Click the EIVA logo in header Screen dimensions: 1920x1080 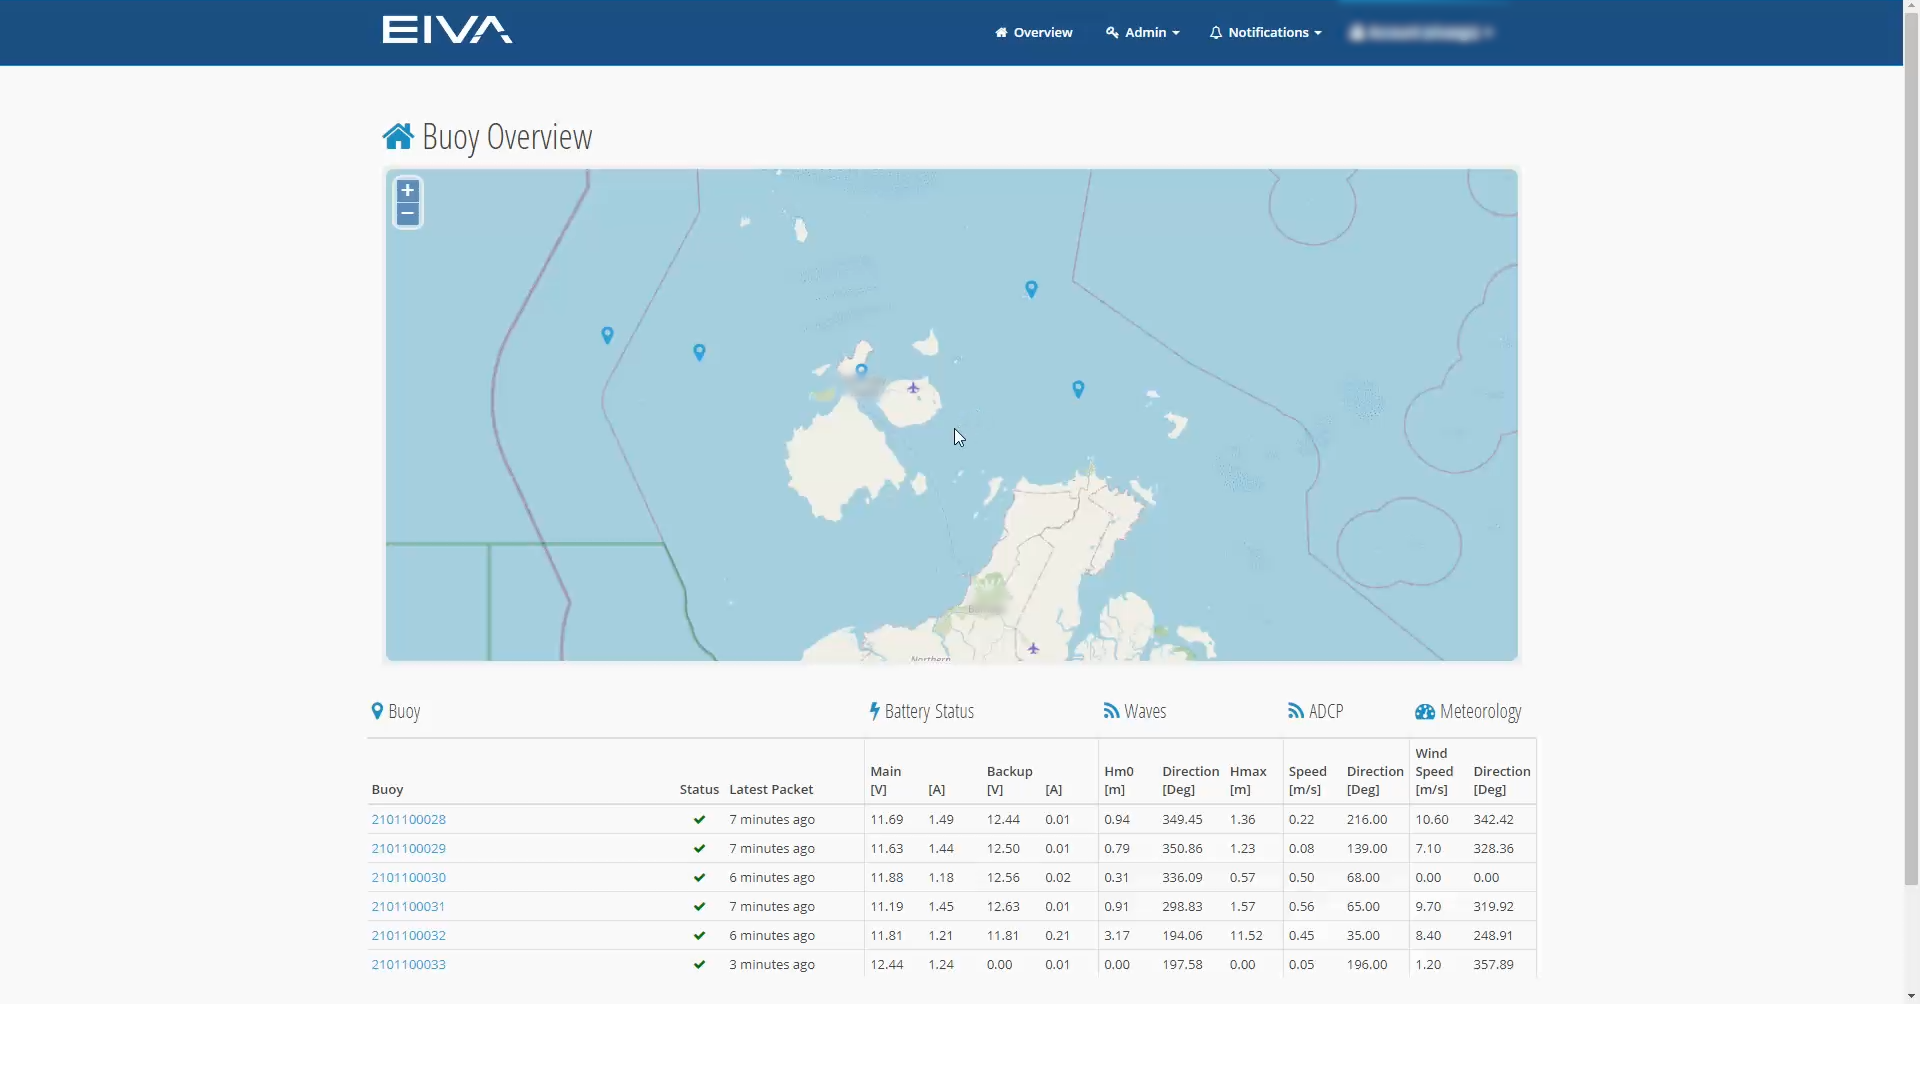tap(447, 30)
